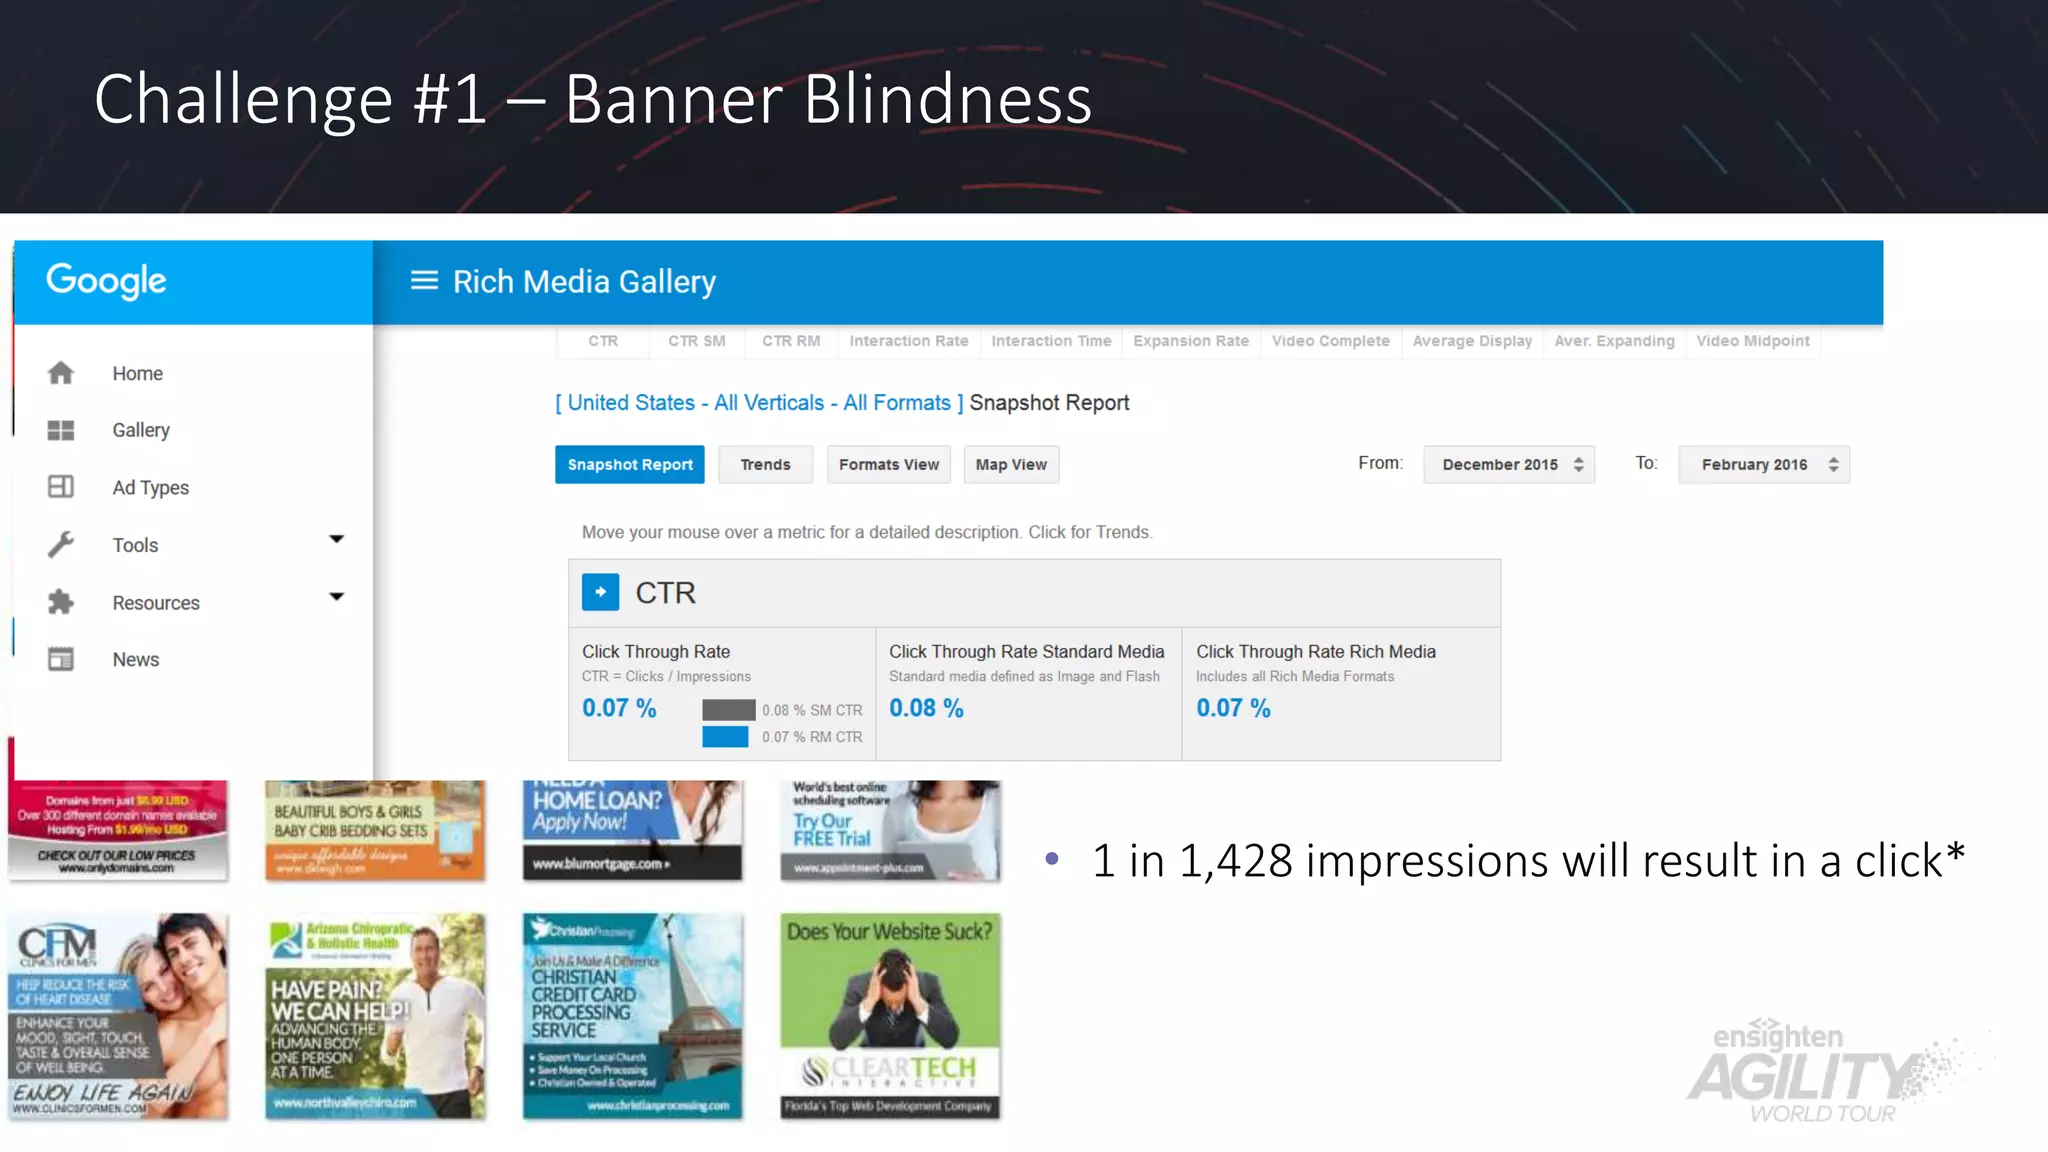Click the Map View button

pyautogui.click(x=1011, y=464)
